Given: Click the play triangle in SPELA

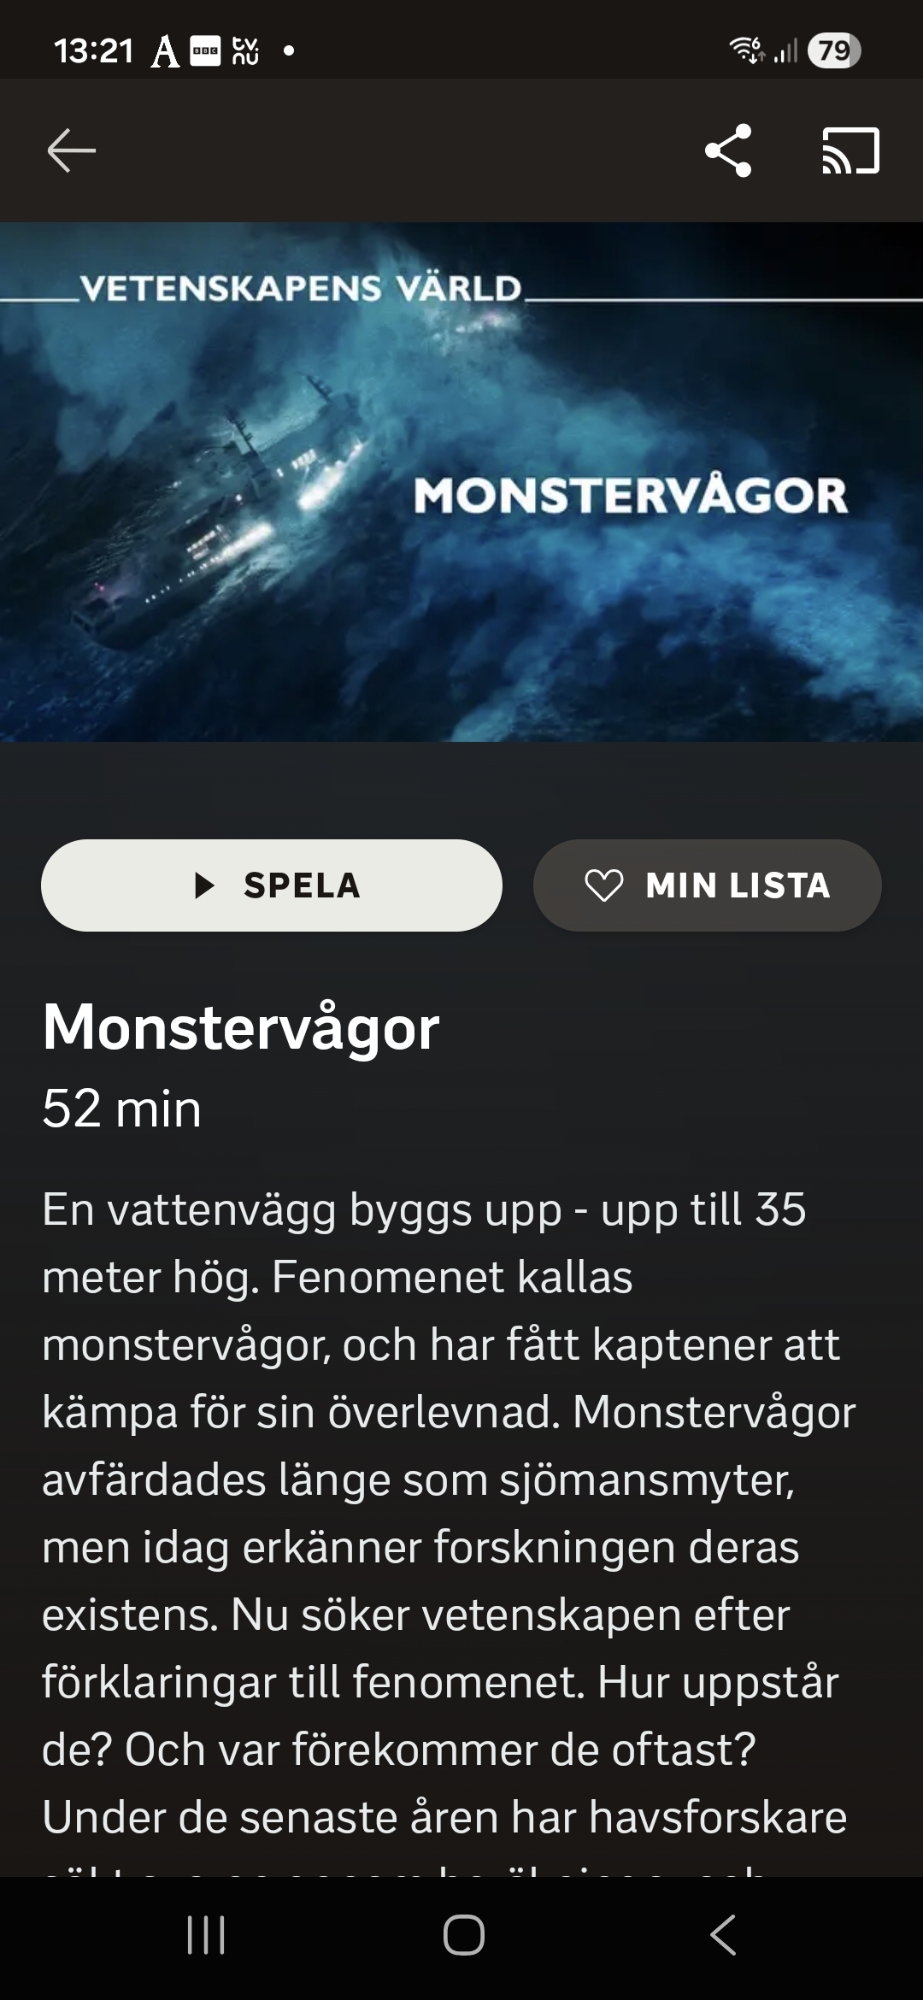Looking at the screenshot, I should [204, 885].
